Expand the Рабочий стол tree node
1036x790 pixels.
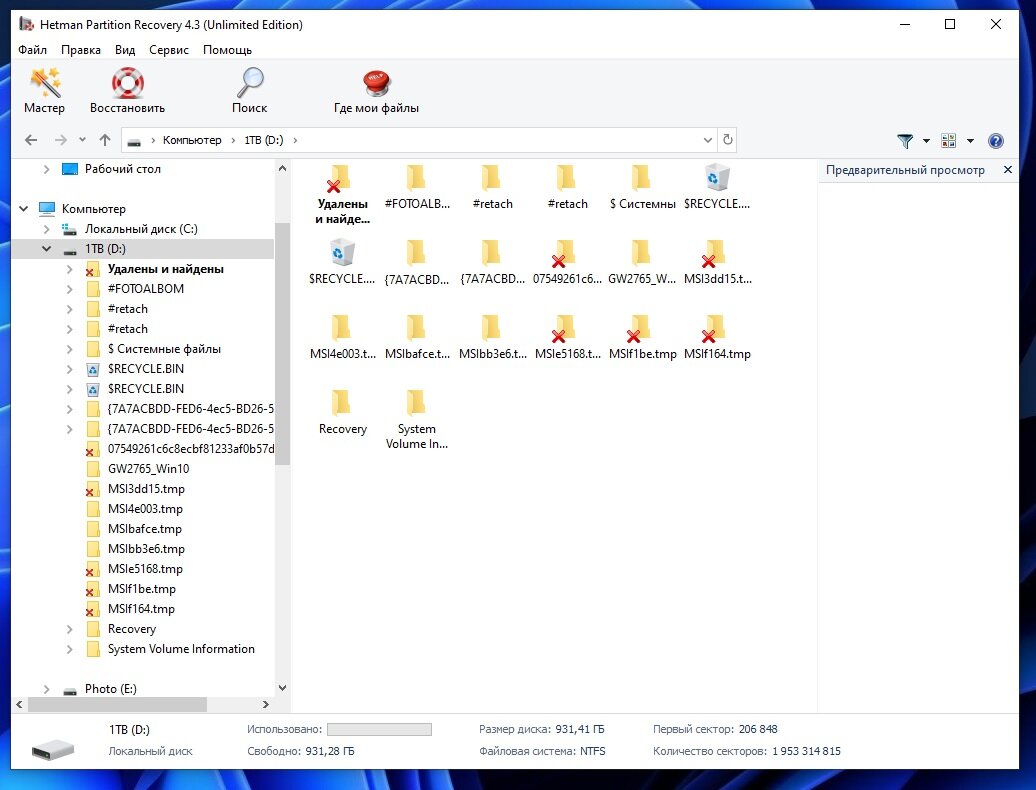pos(46,169)
